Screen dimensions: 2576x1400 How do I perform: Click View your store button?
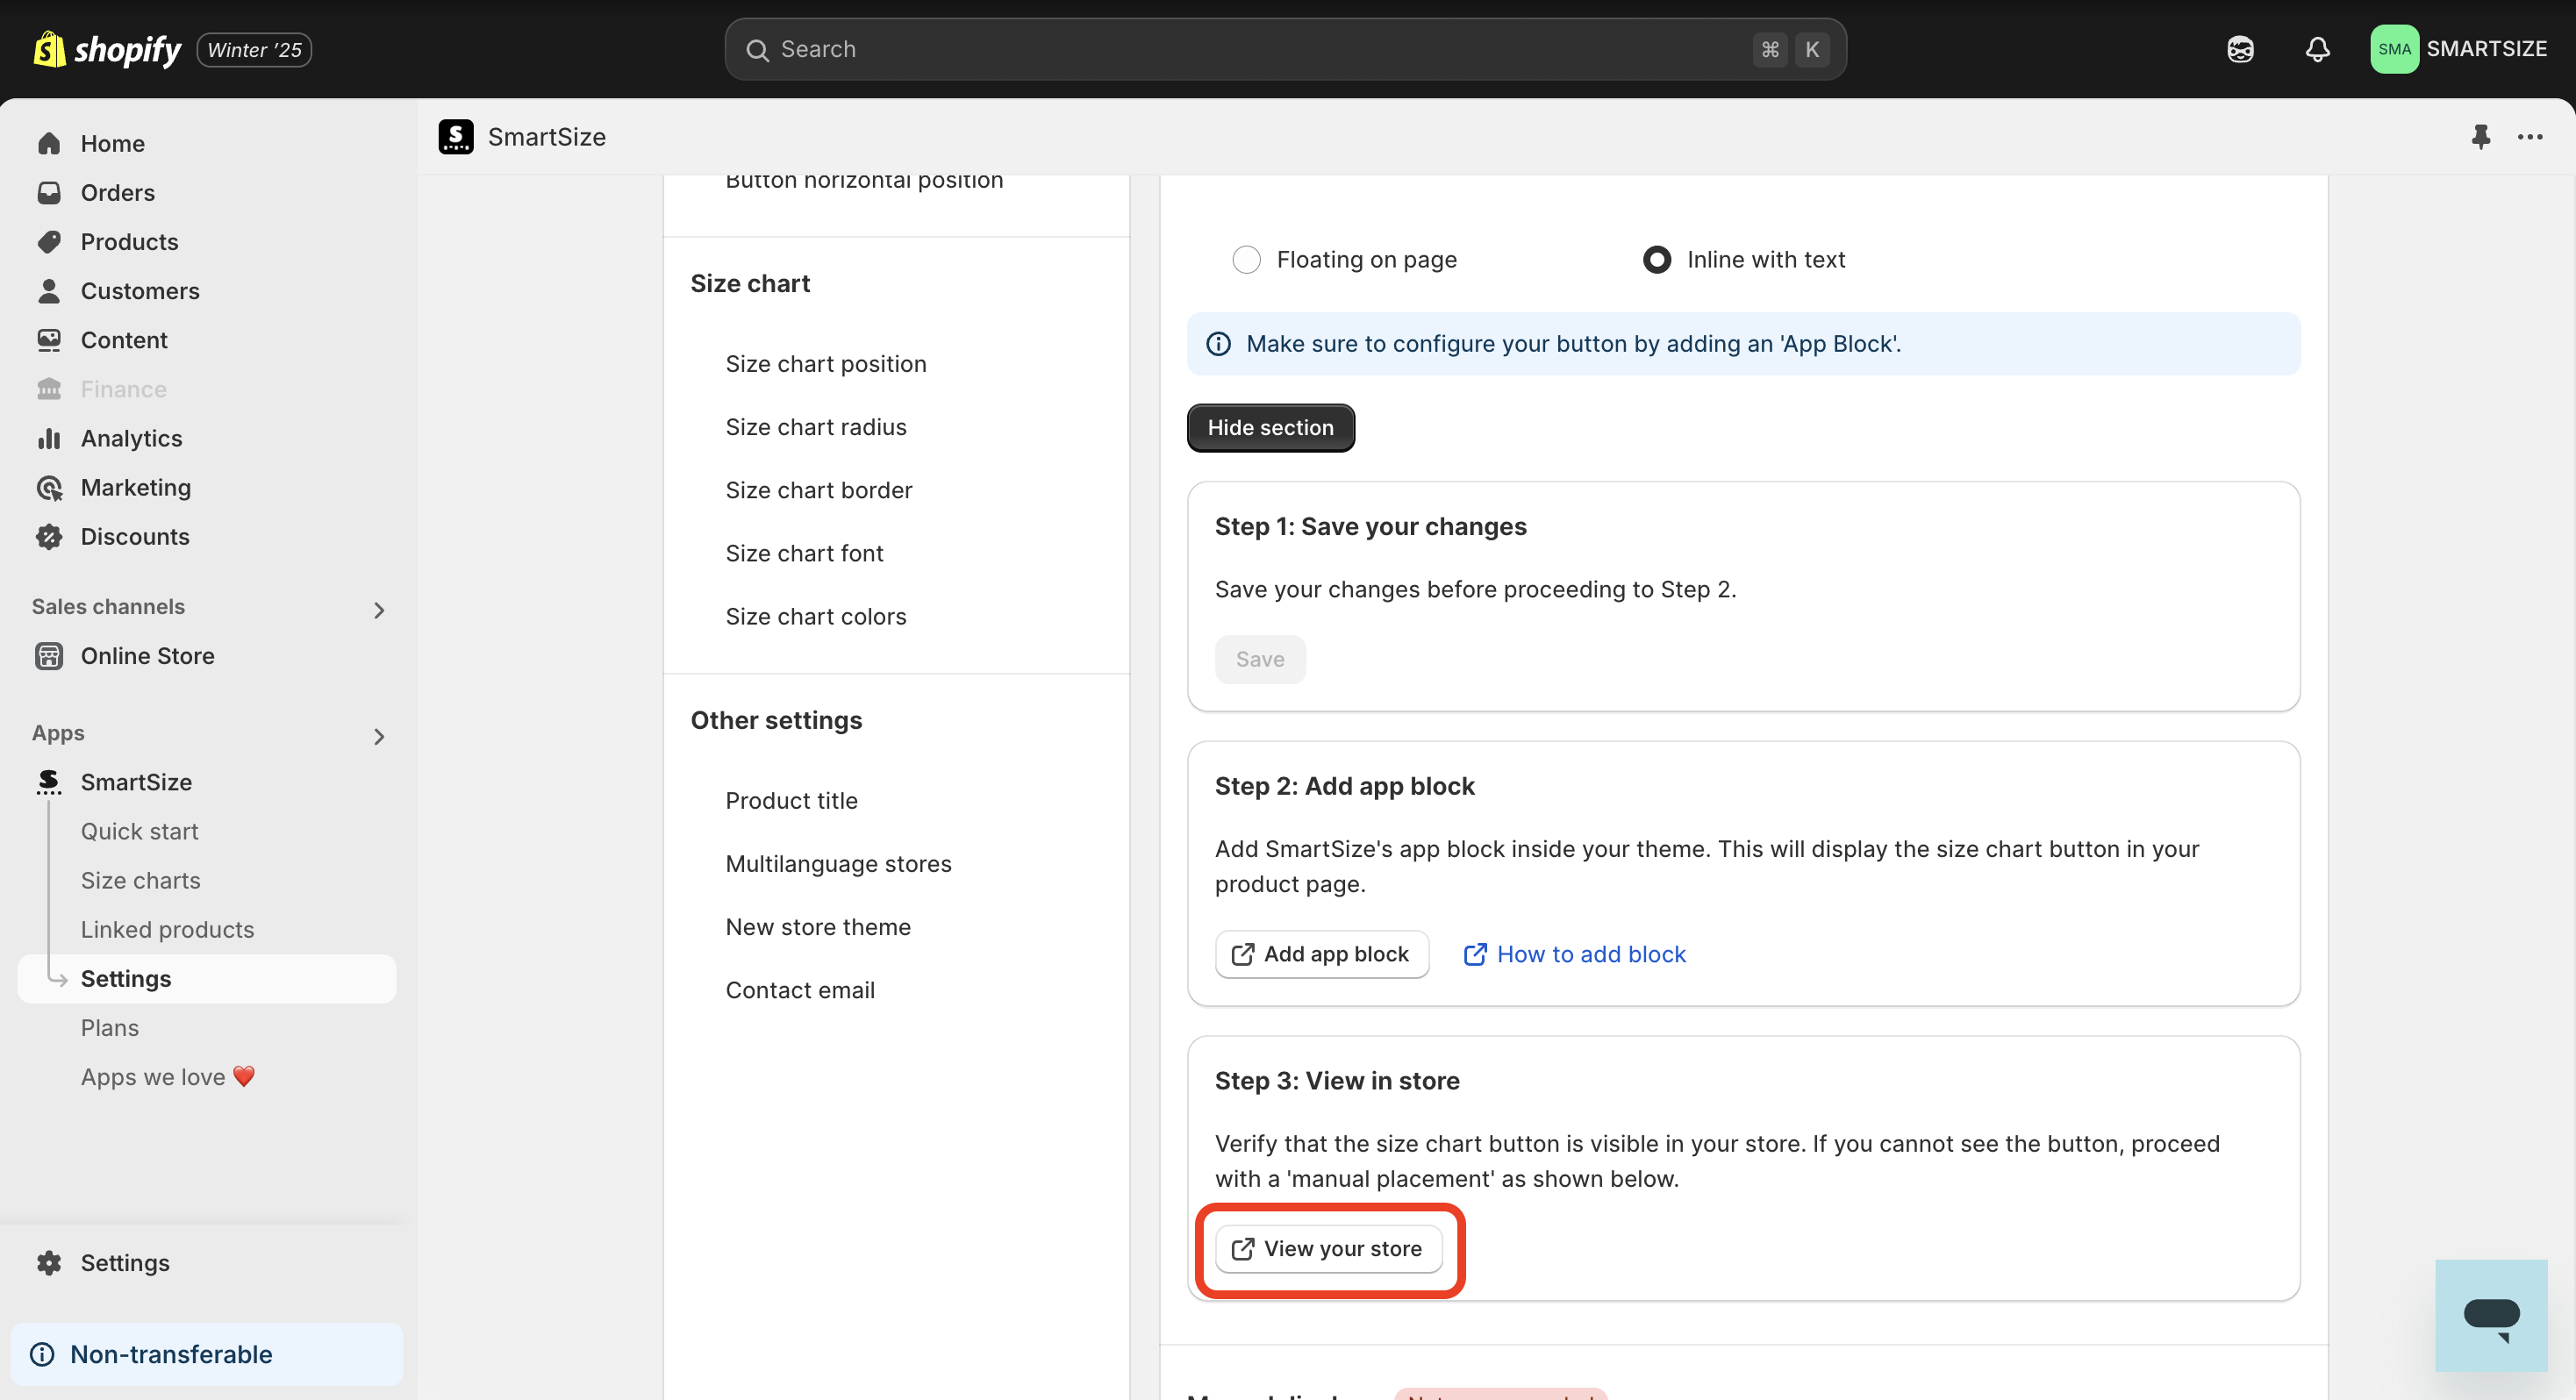pos(1328,1249)
